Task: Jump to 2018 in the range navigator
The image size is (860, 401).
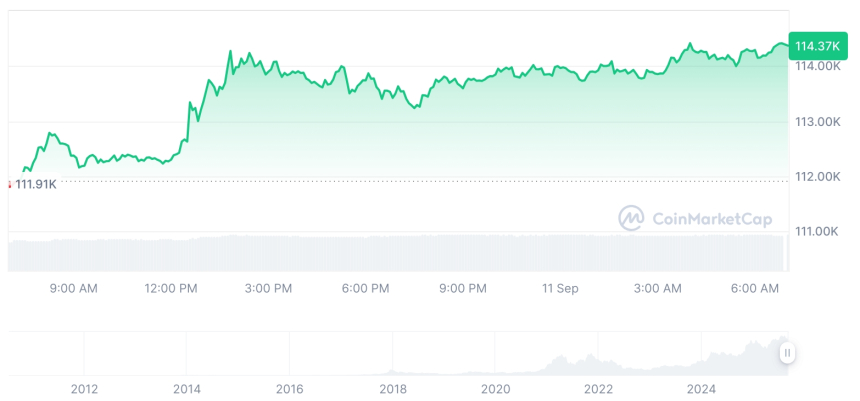Action: click(393, 388)
